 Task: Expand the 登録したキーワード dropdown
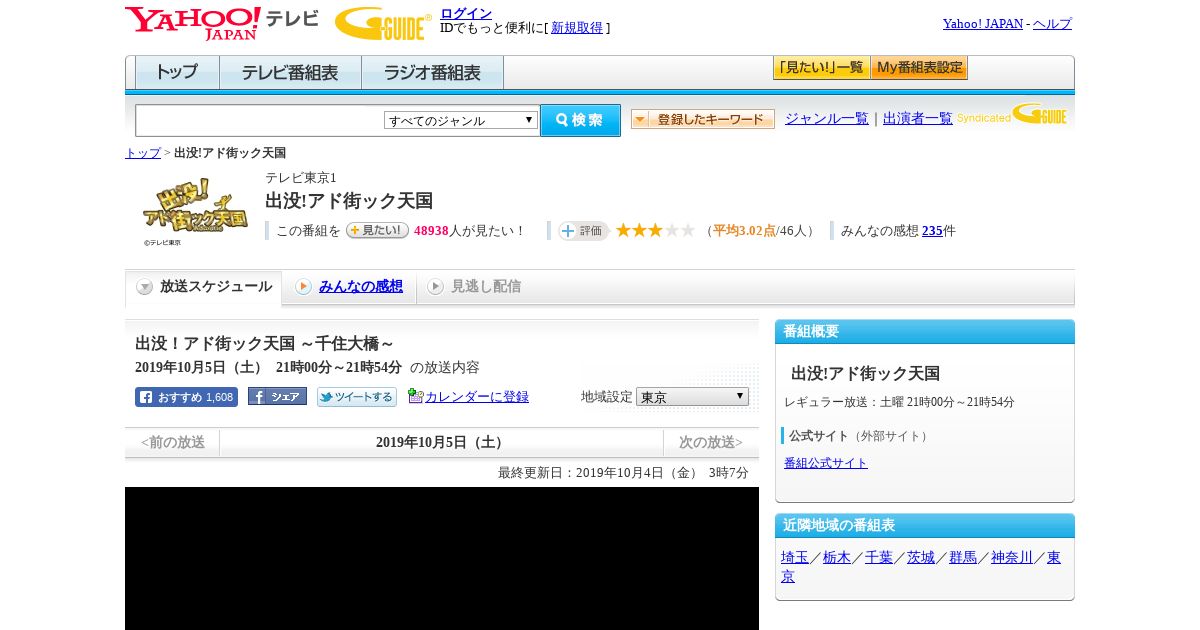703,119
